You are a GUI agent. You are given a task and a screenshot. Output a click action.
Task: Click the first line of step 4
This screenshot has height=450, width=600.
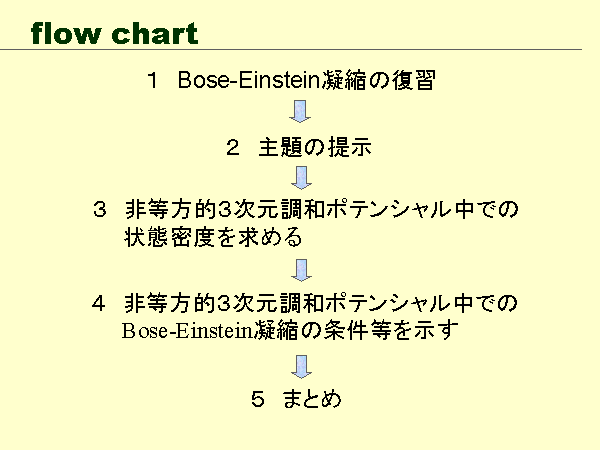click(x=321, y=303)
